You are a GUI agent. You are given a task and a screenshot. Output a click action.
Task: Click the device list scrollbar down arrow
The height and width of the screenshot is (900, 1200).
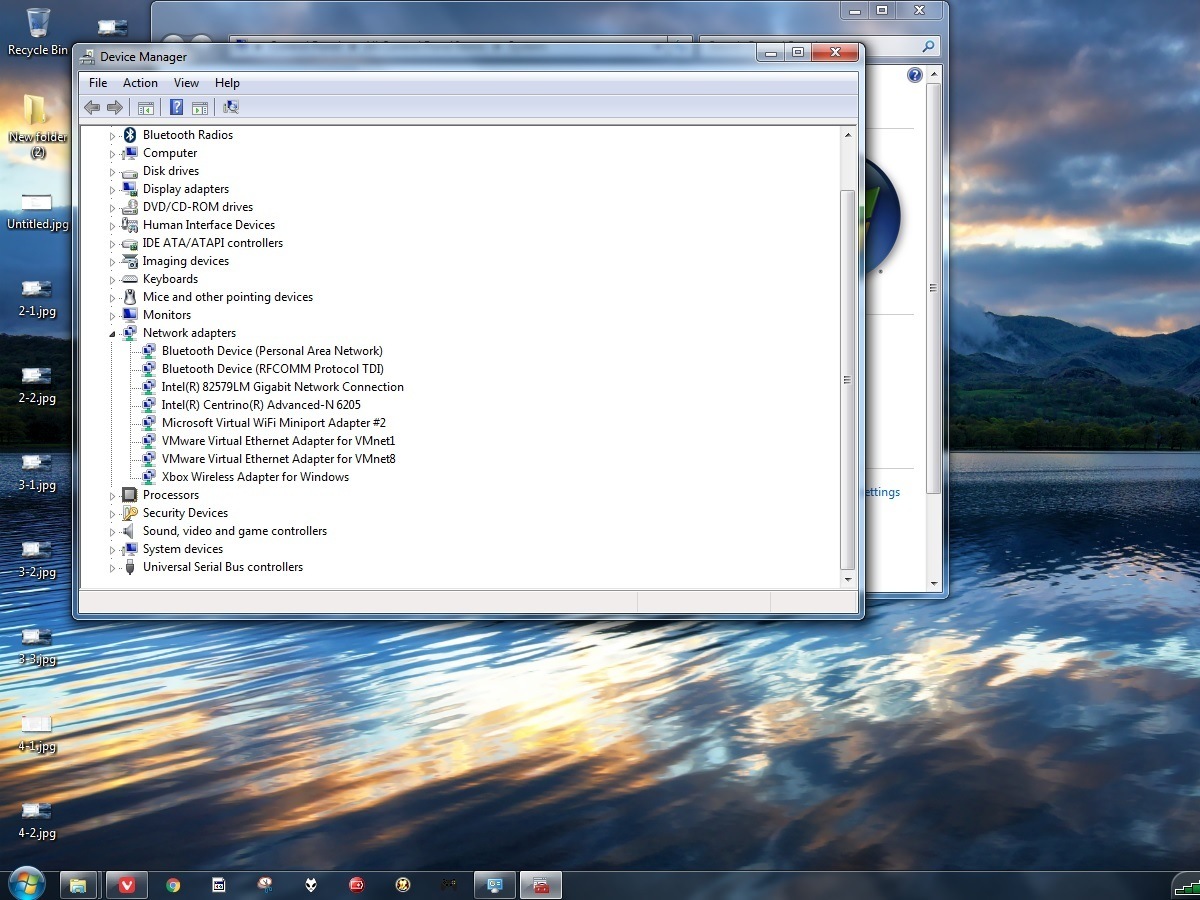848,579
